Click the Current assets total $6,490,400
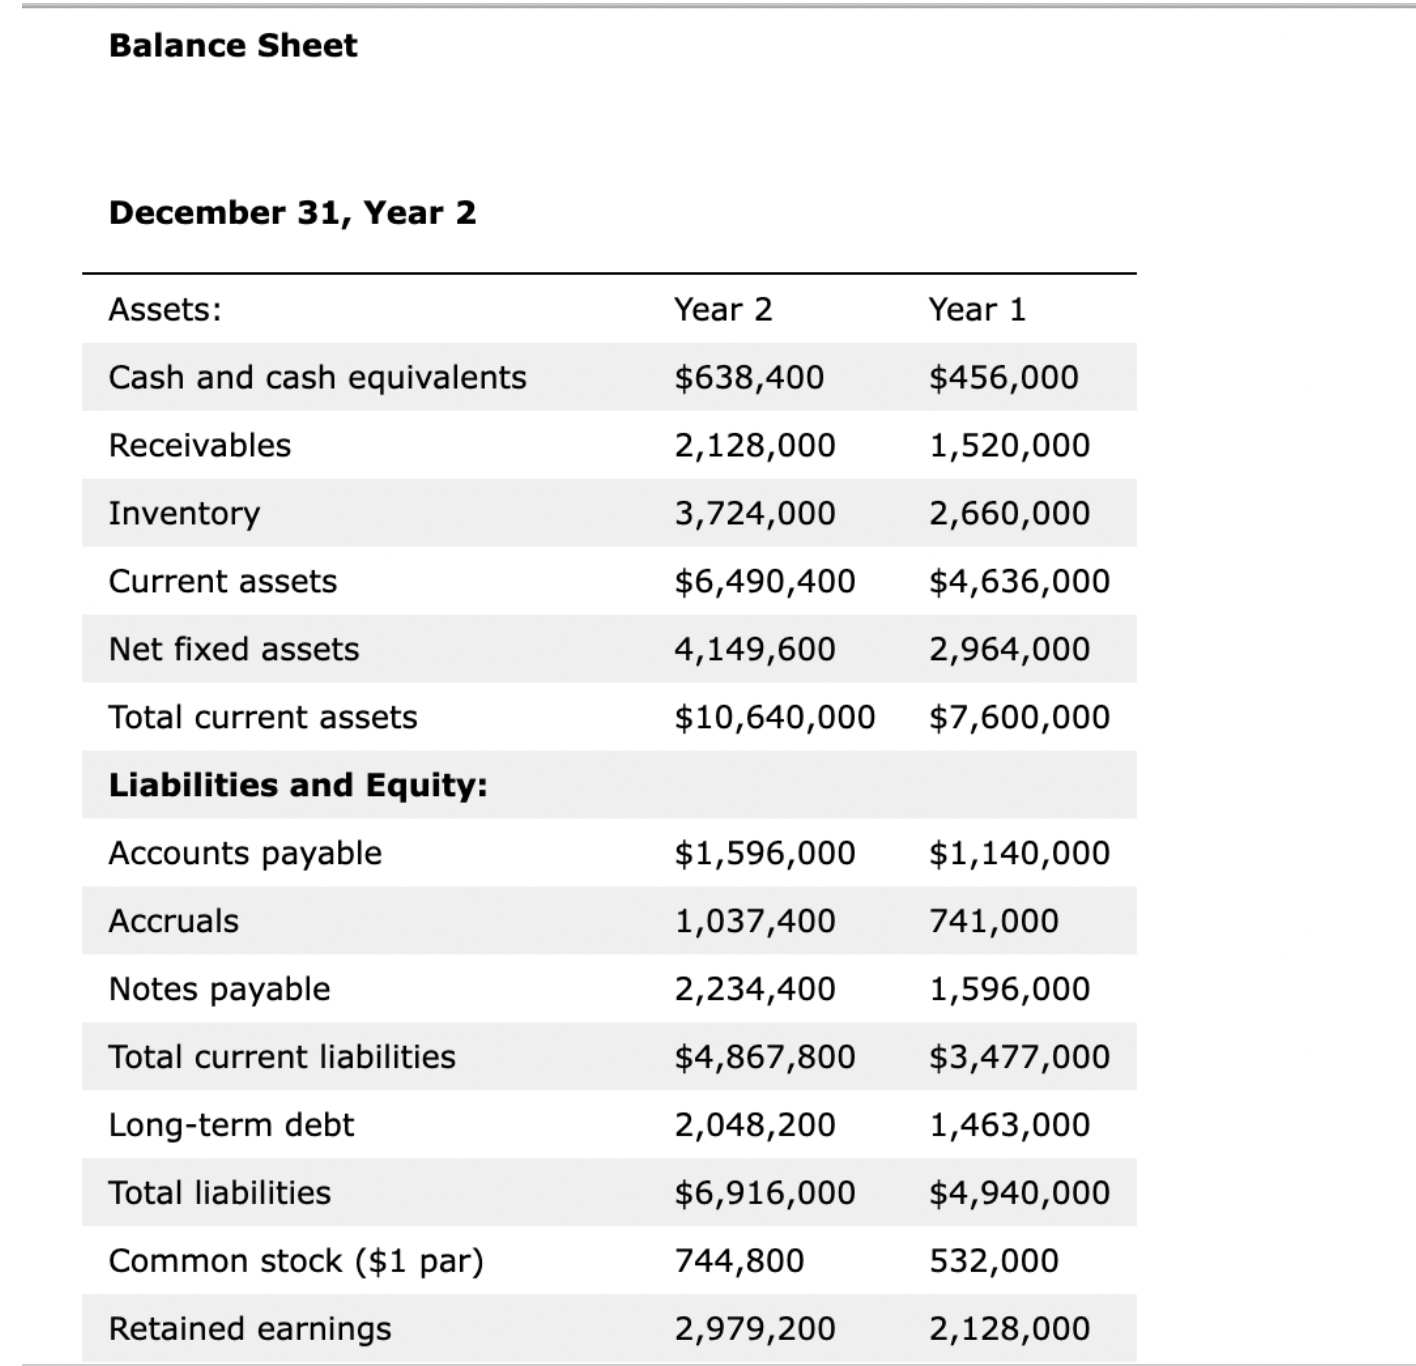 pos(765,580)
